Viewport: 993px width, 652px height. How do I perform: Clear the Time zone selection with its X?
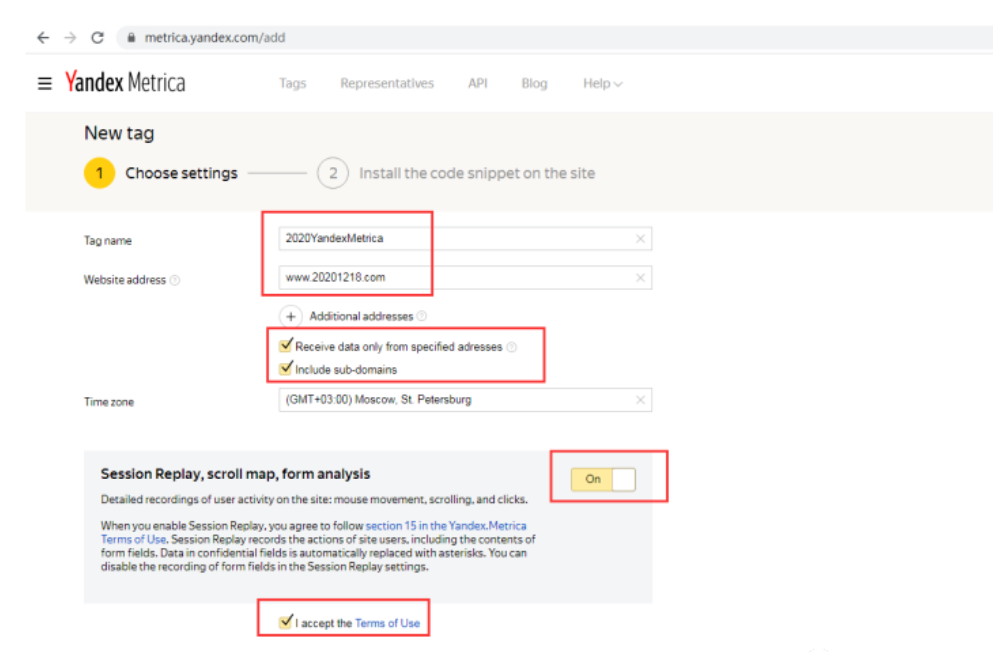point(640,400)
